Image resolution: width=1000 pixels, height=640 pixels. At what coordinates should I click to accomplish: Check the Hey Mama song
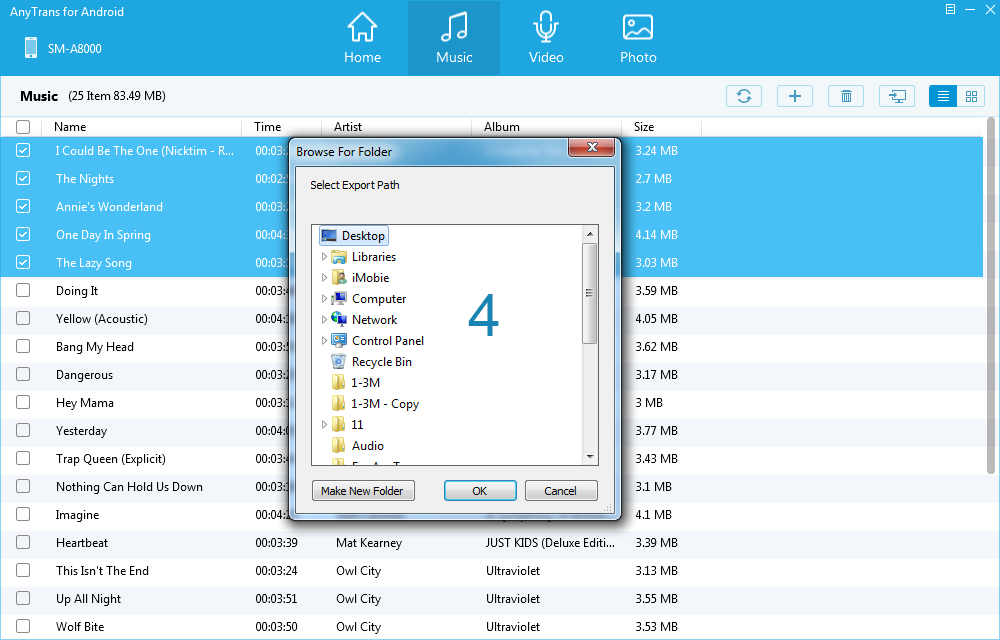(x=23, y=402)
